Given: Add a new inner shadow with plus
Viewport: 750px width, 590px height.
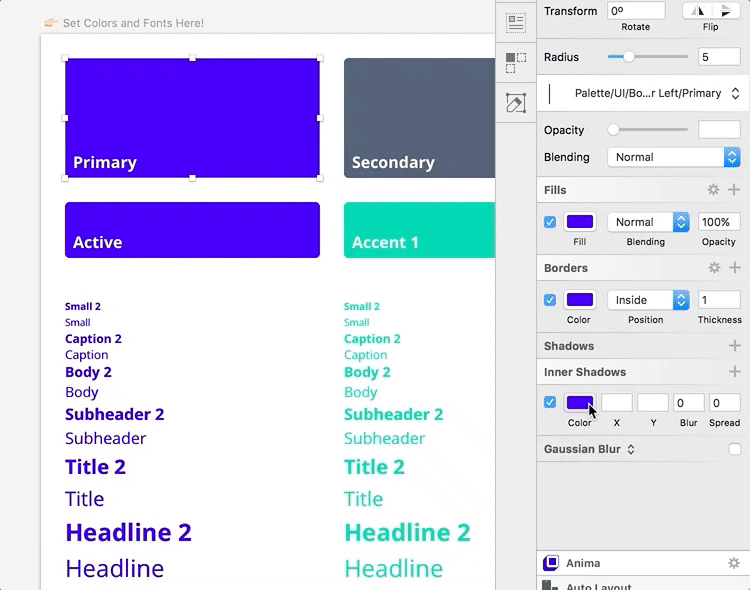Looking at the screenshot, I should click(735, 371).
